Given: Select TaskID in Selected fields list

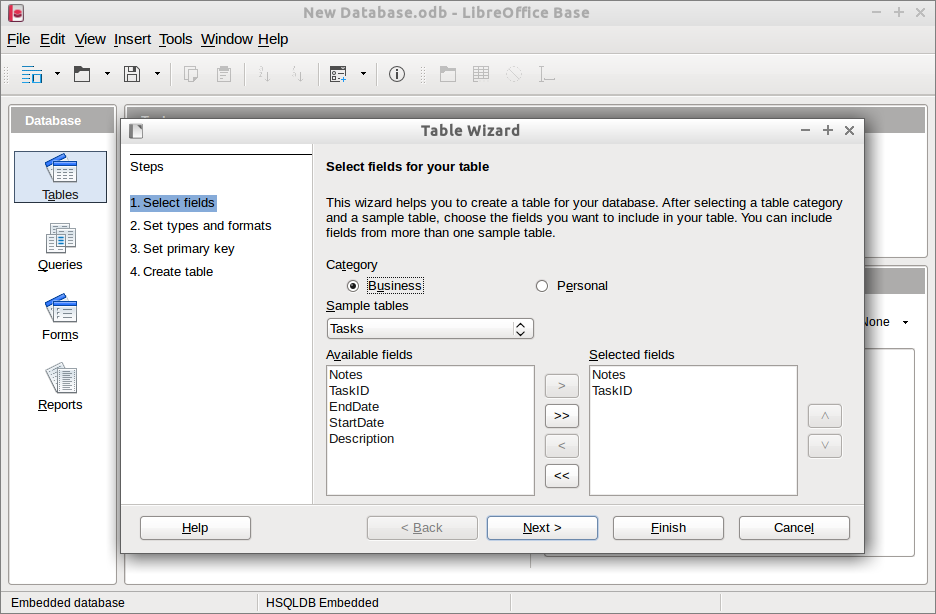Looking at the screenshot, I should [x=612, y=391].
